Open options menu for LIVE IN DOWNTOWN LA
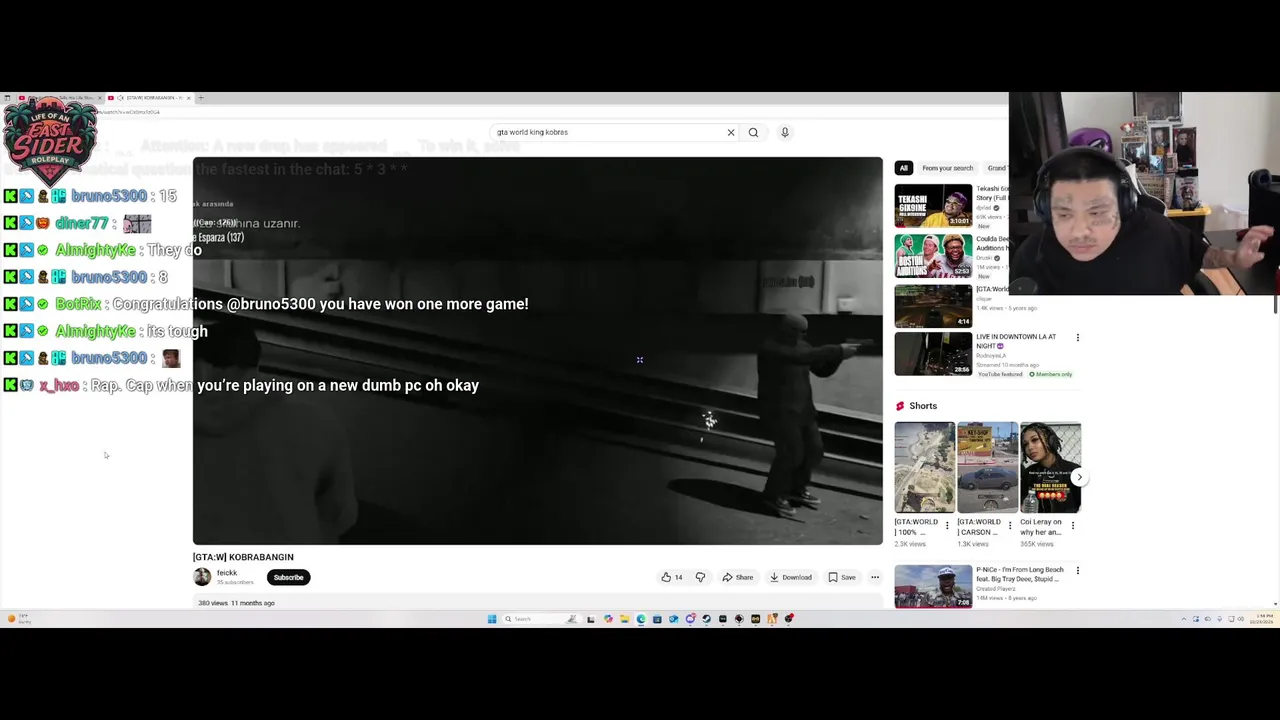Viewport: 1280px width, 720px height. click(1078, 338)
